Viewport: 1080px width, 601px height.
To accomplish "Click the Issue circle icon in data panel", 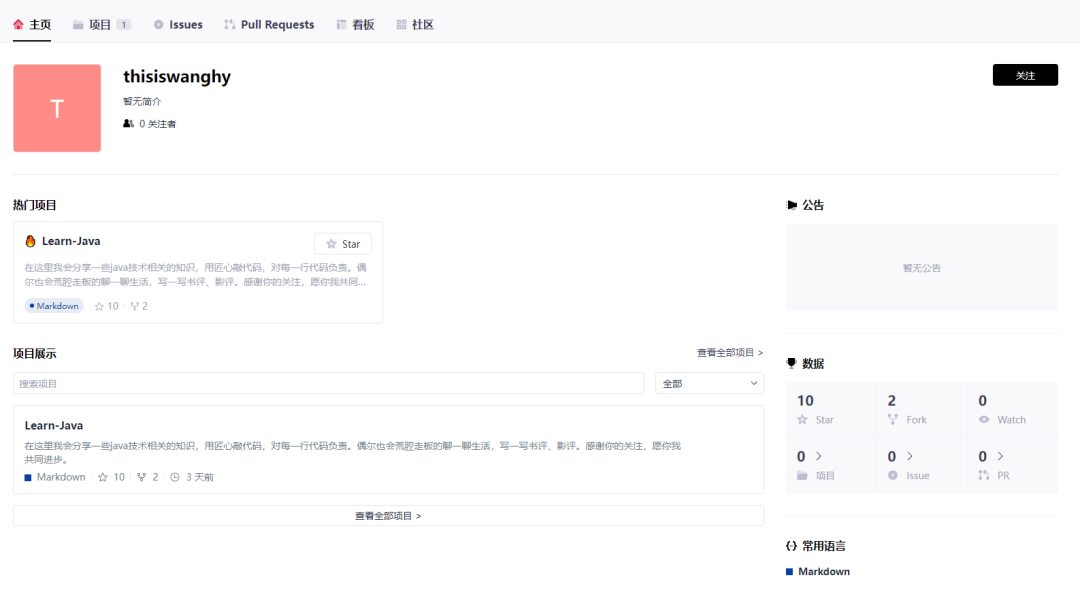I will pos(893,476).
